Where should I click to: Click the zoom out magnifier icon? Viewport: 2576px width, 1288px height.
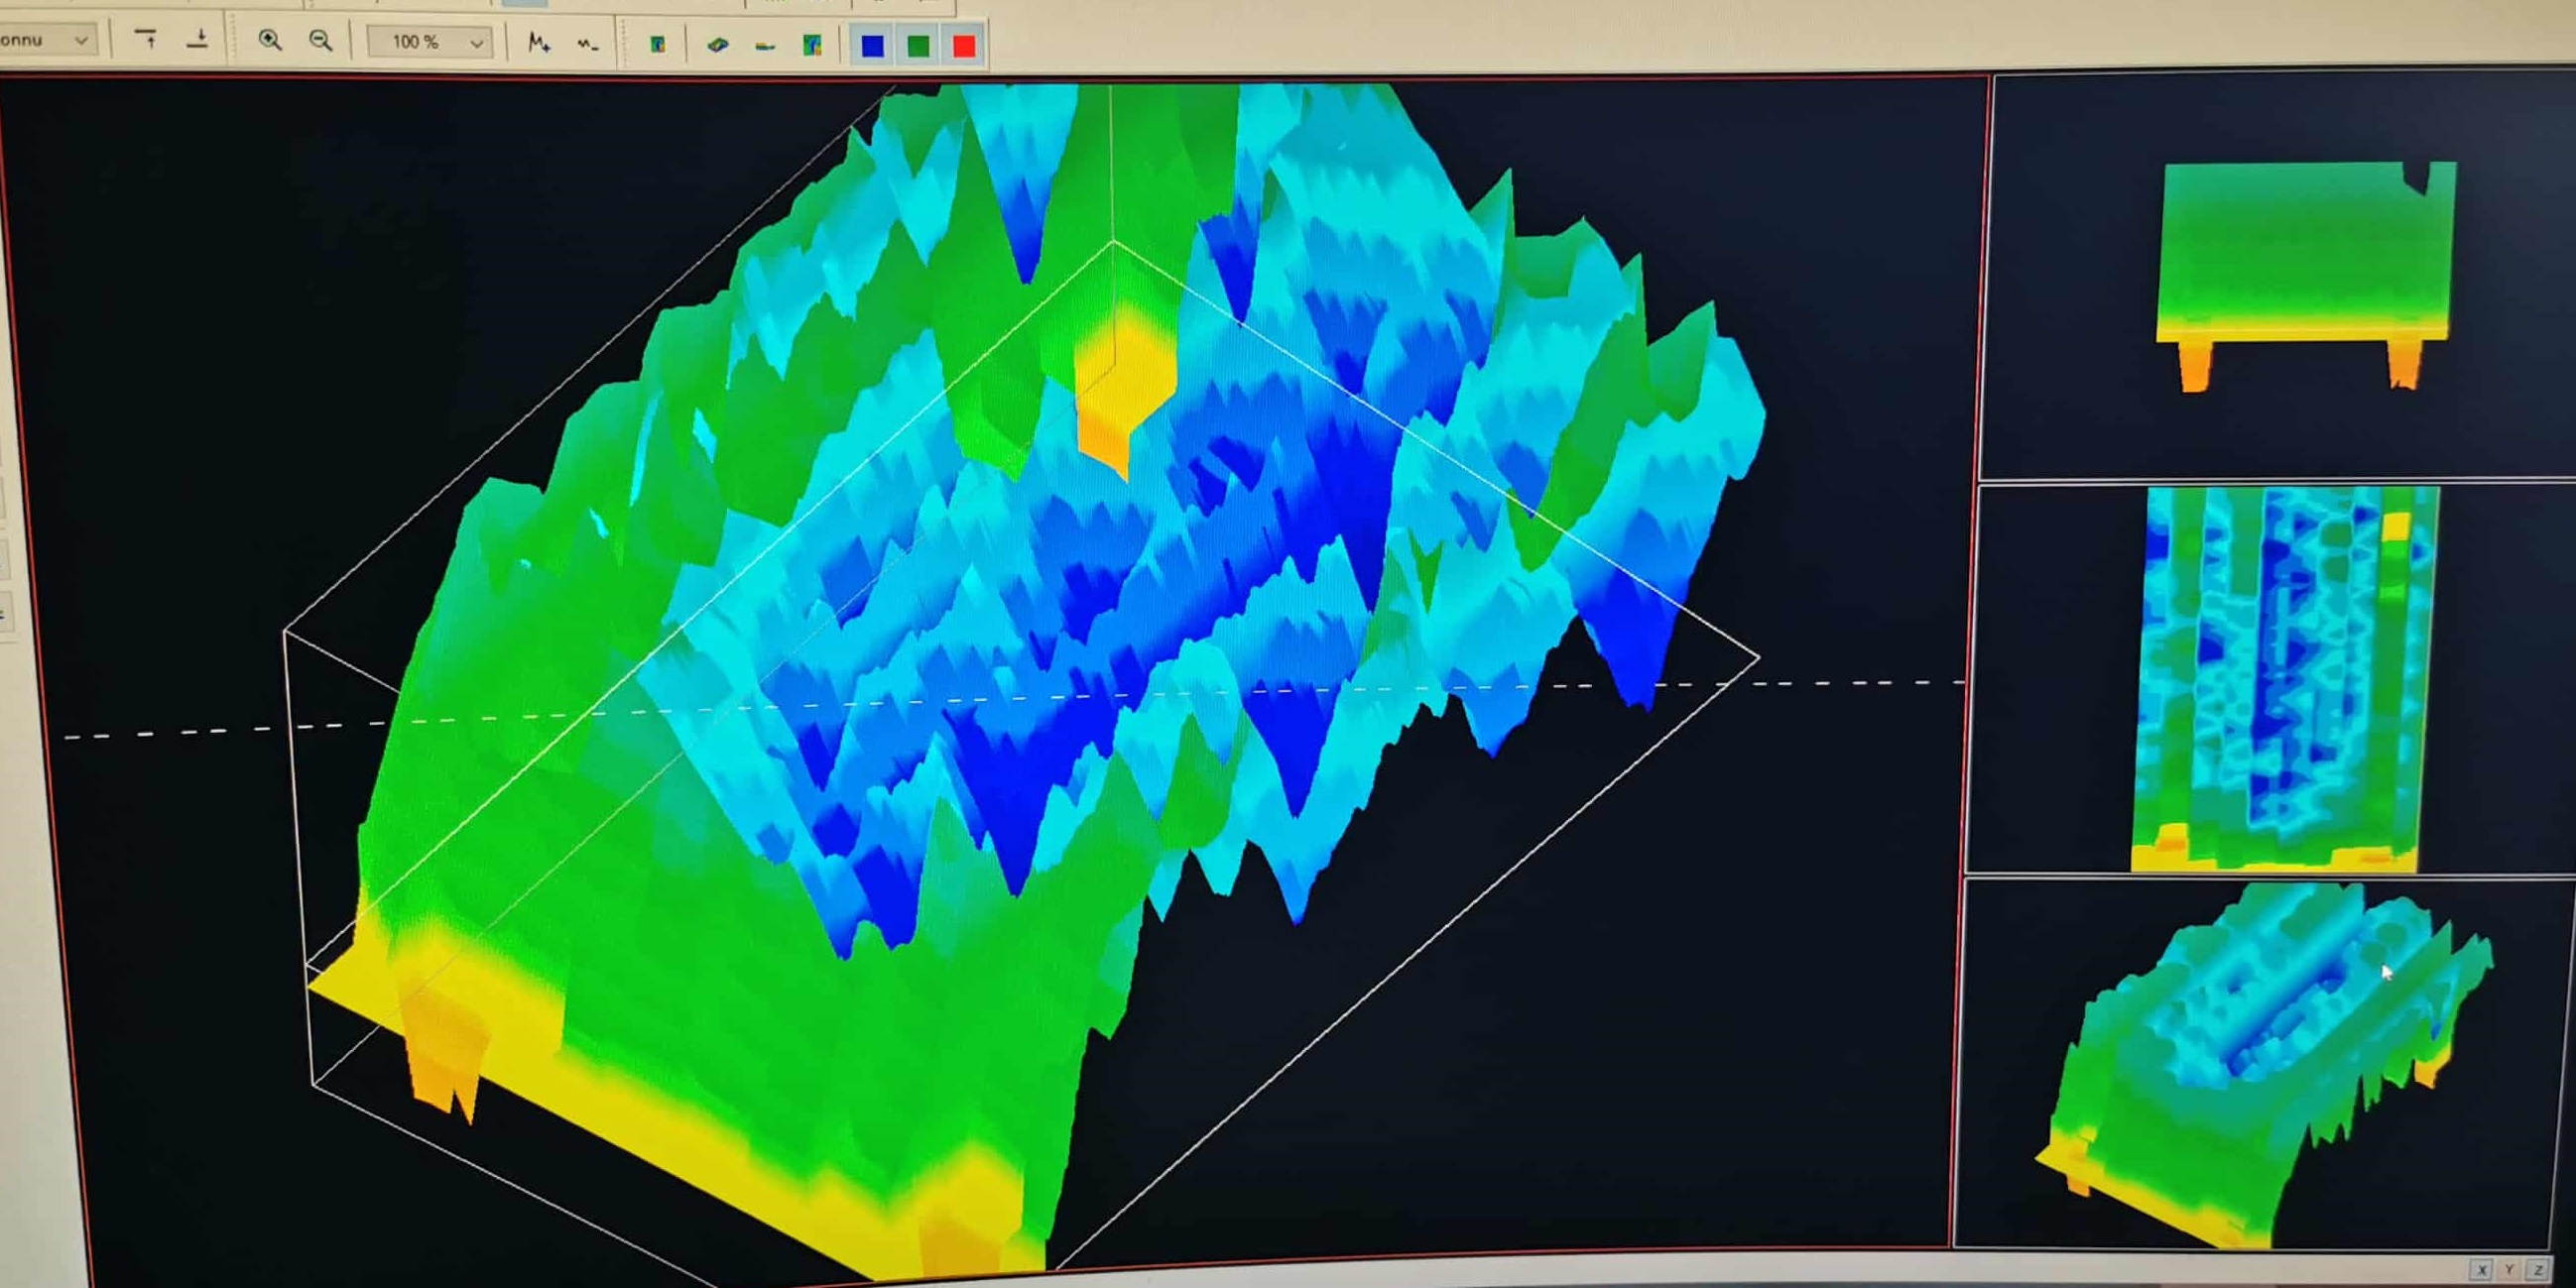[320, 41]
